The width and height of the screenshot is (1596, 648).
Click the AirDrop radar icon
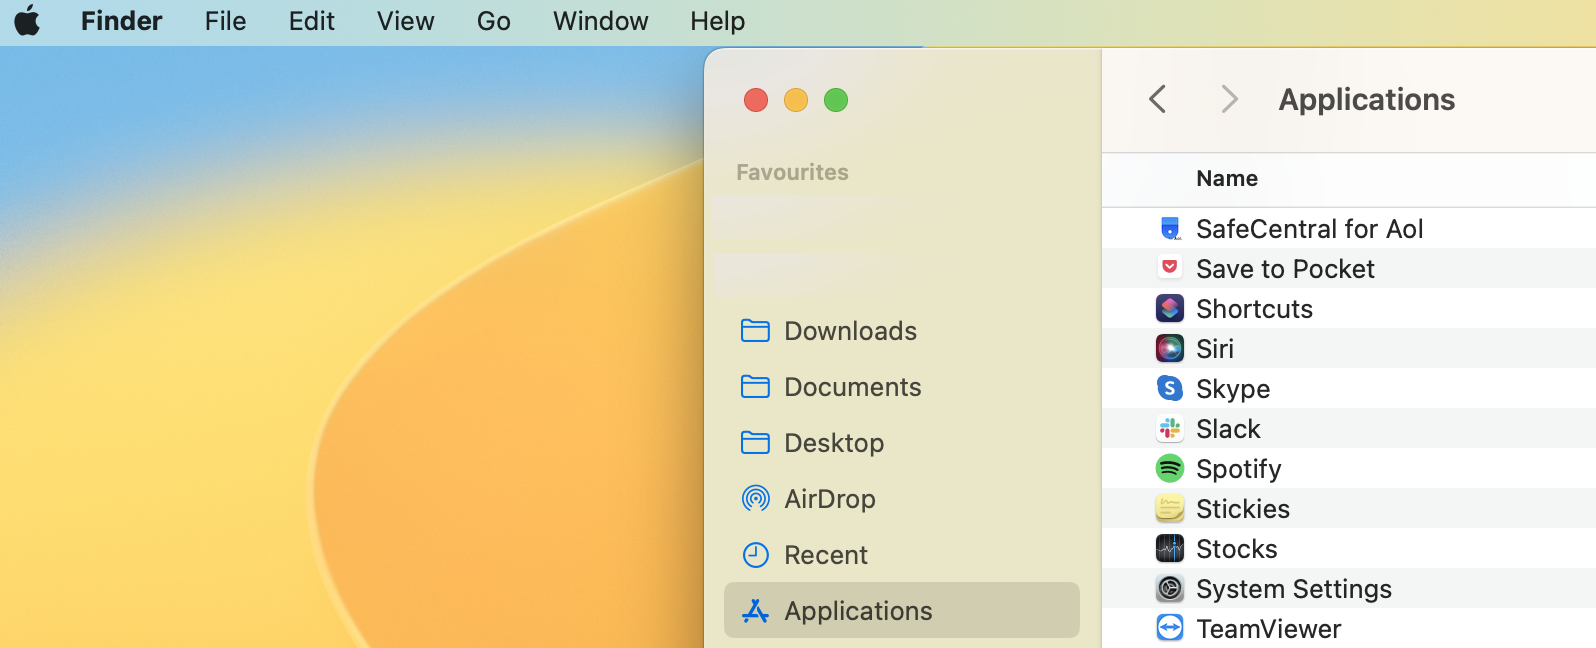[x=755, y=499]
